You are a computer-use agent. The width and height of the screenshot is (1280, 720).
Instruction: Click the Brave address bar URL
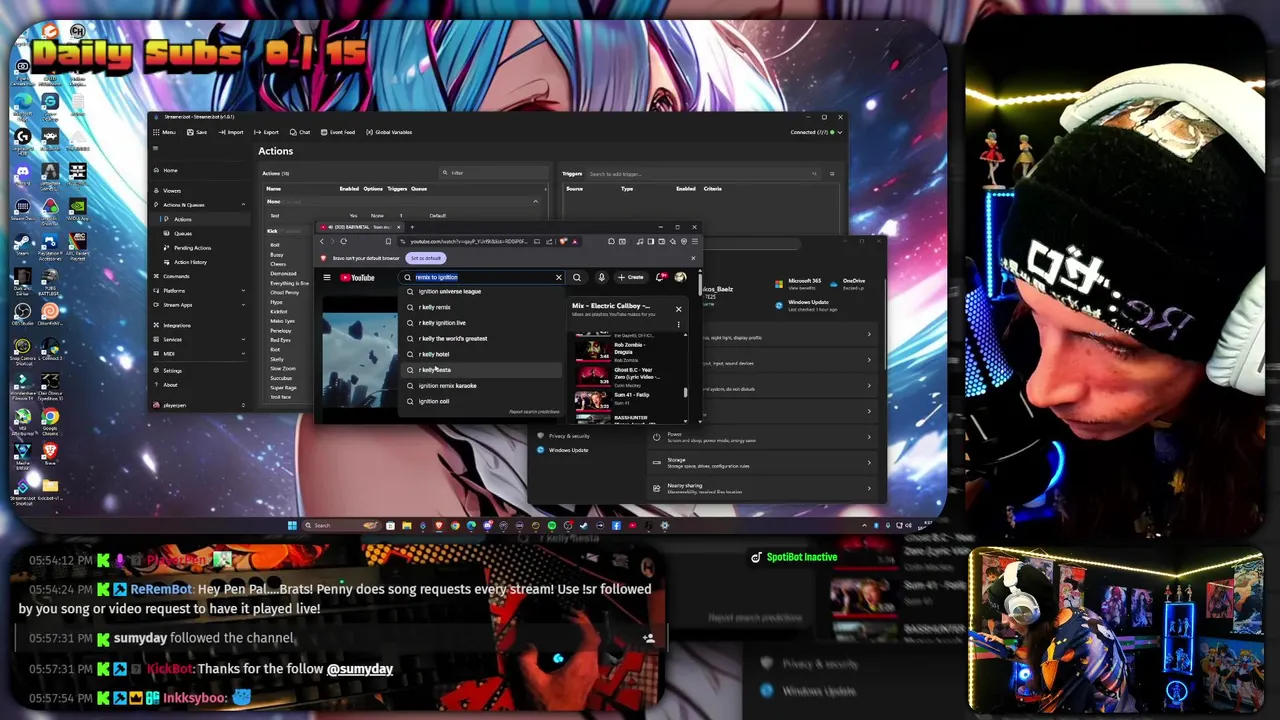pos(468,241)
